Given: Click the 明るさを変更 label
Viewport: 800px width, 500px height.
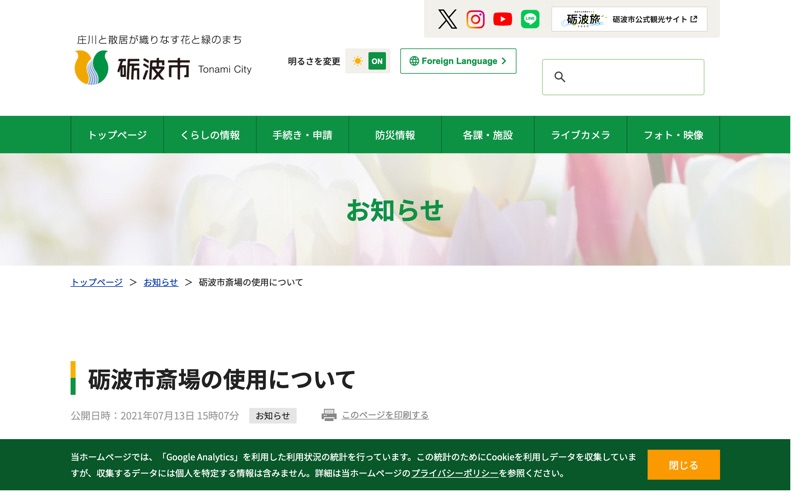Looking at the screenshot, I should [314, 61].
